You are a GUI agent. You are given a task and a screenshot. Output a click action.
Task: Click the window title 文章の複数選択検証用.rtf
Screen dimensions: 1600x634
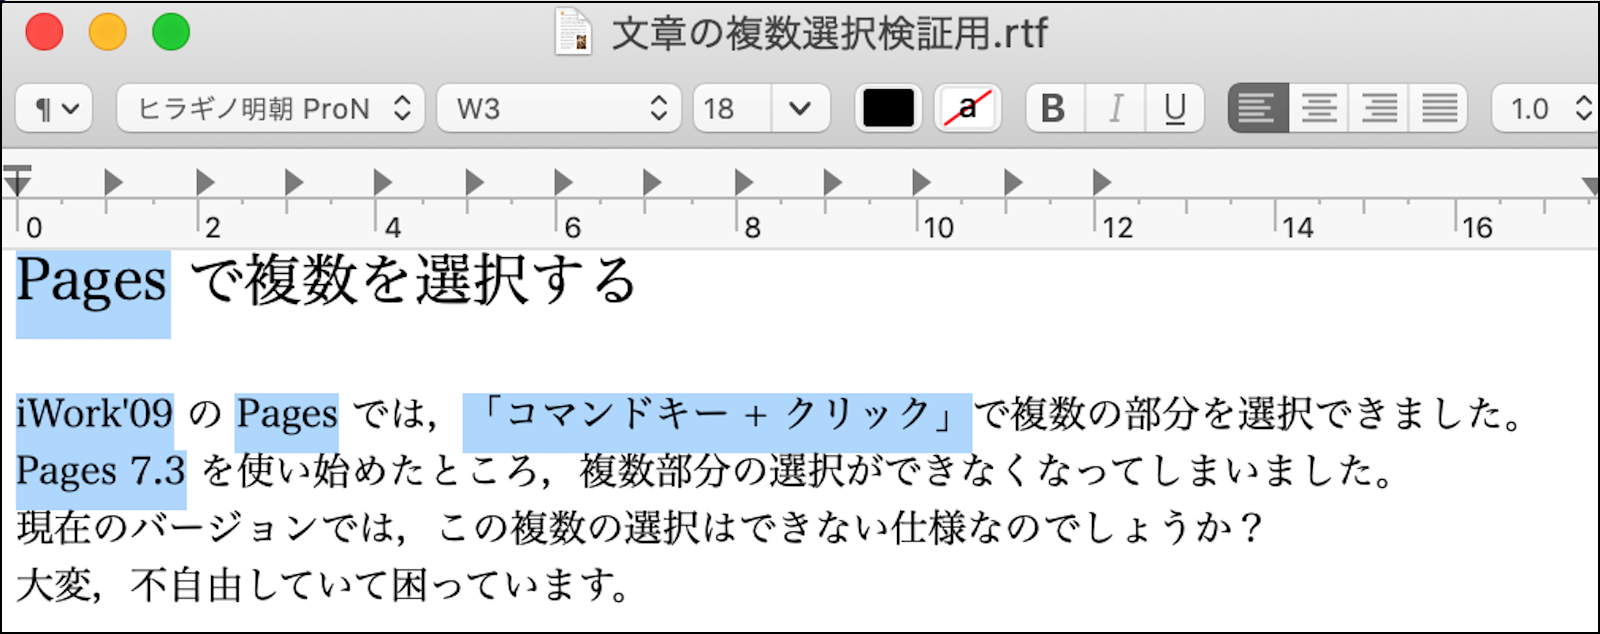(x=829, y=34)
